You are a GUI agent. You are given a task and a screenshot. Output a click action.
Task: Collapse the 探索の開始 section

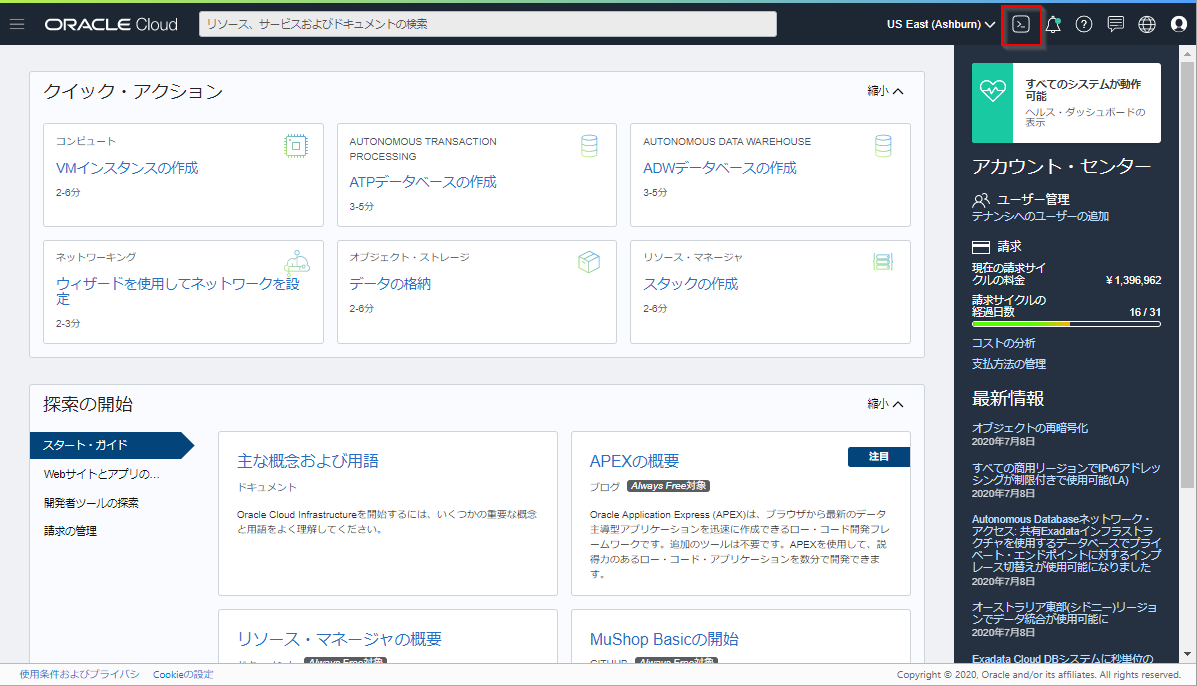click(885, 404)
